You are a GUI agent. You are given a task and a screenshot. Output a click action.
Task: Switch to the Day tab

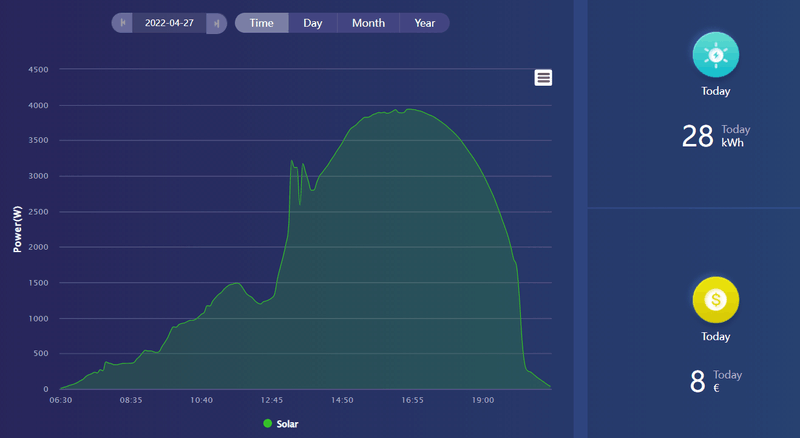[313, 23]
